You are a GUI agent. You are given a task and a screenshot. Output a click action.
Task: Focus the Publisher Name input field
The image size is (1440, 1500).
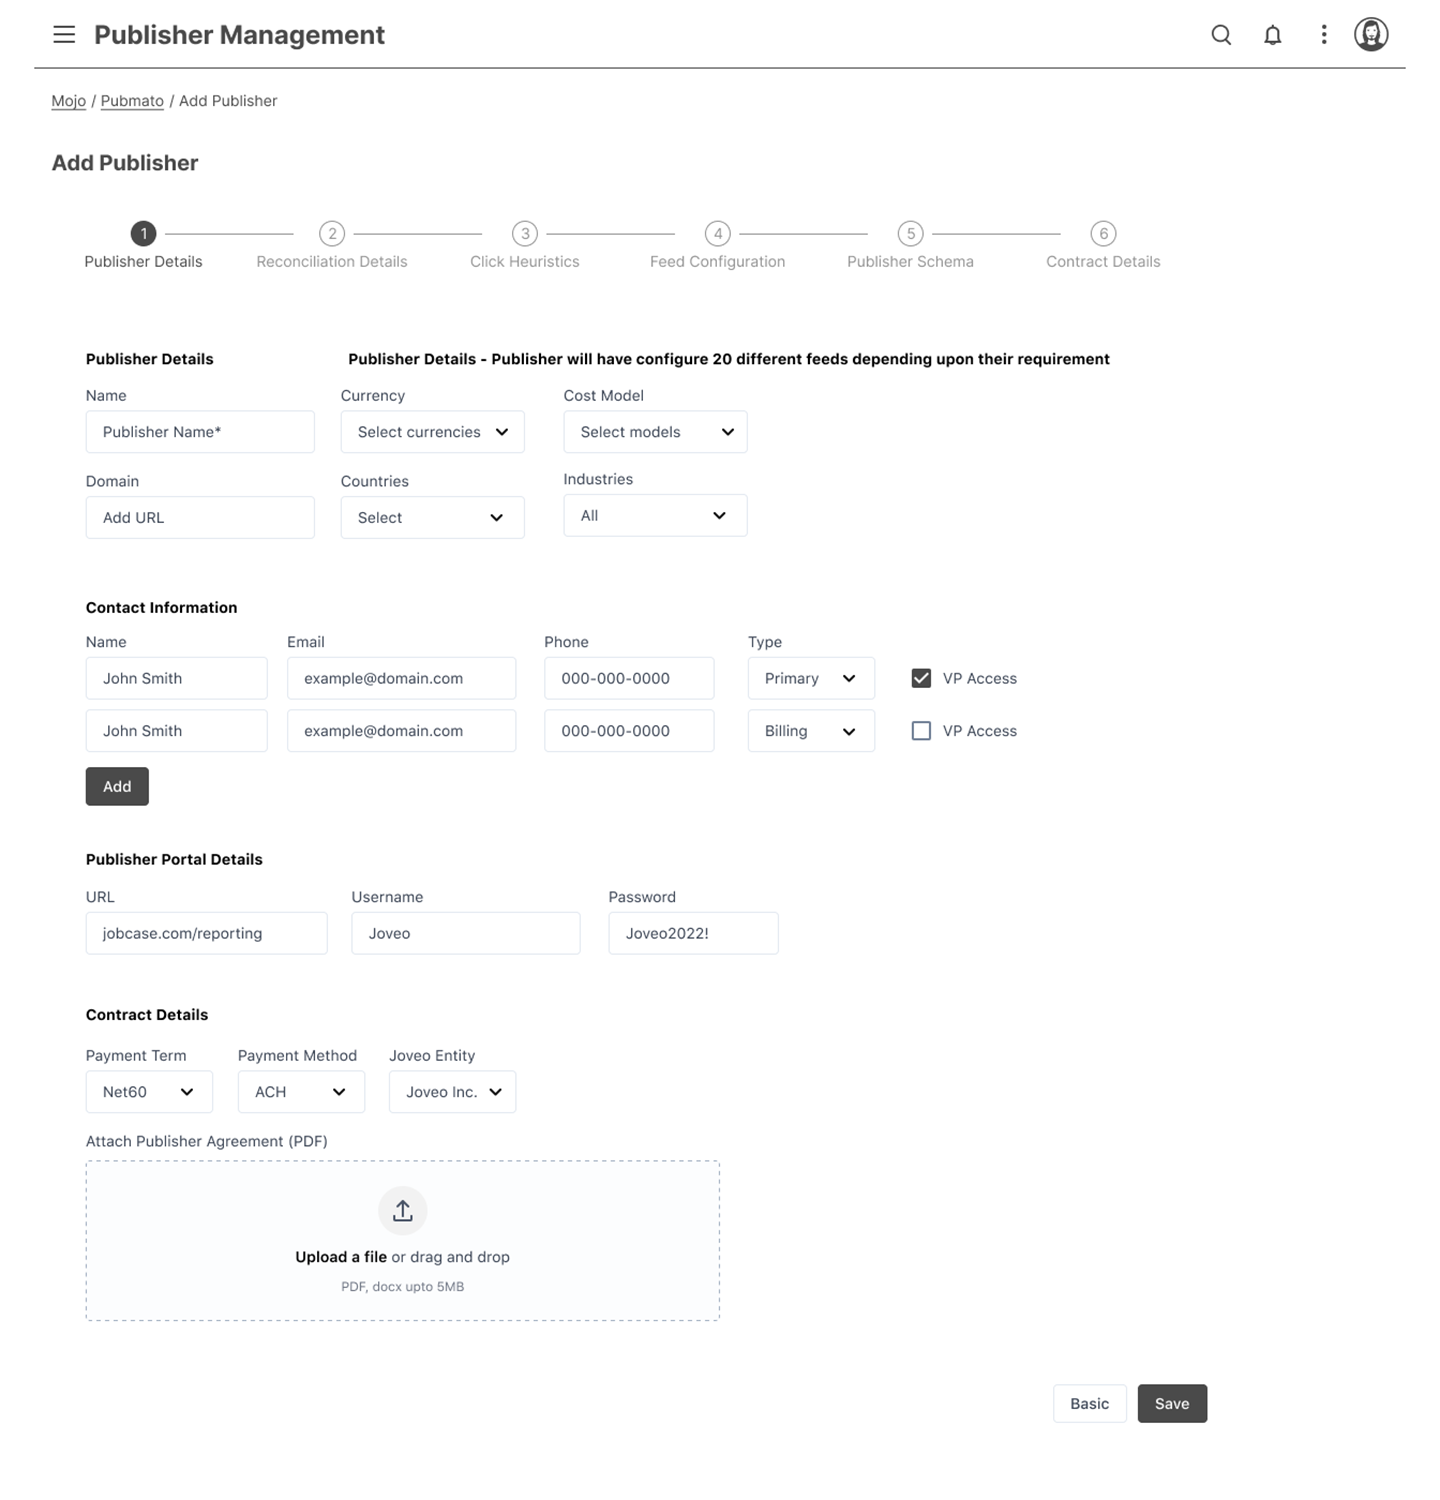(x=200, y=432)
